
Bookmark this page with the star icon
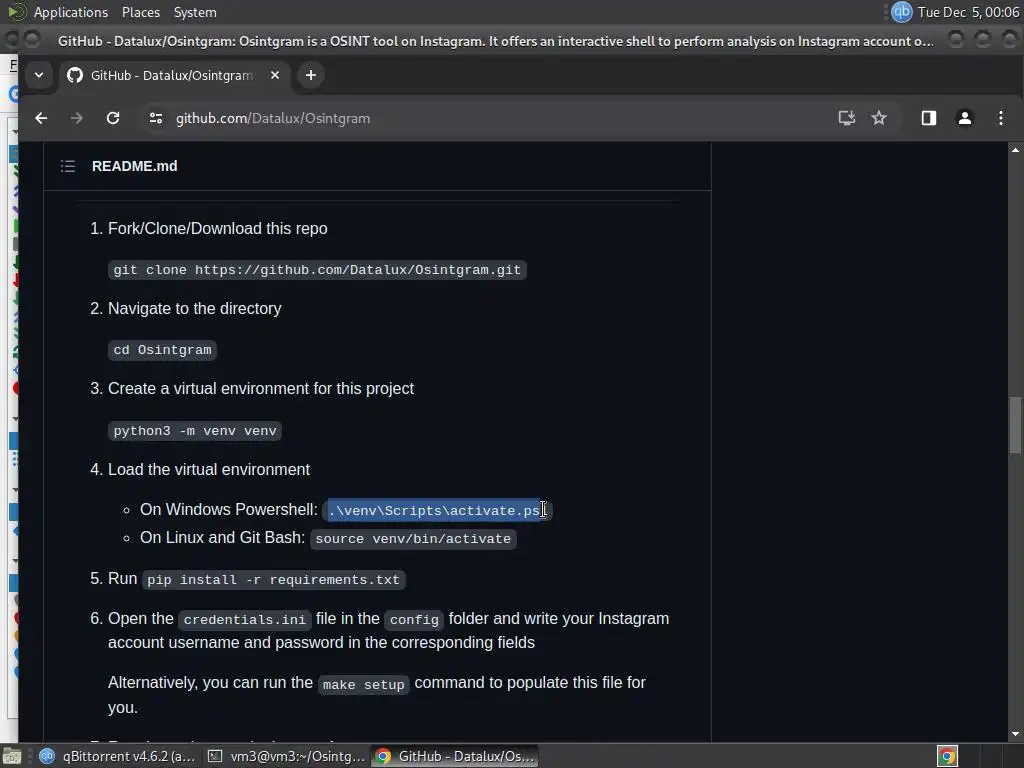[x=879, y=118]
